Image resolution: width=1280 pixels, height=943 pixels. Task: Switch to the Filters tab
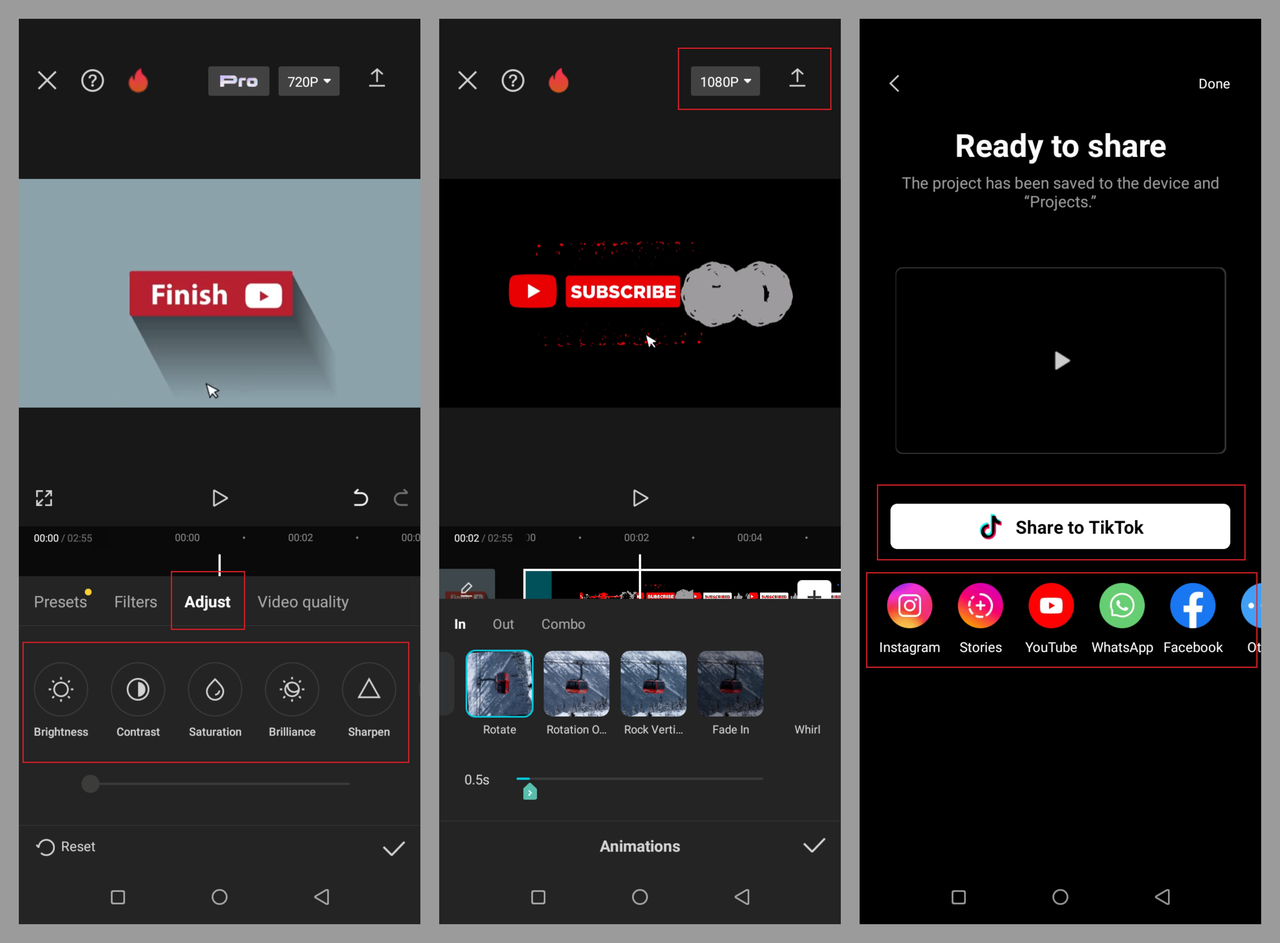click(x=135, y=601)
